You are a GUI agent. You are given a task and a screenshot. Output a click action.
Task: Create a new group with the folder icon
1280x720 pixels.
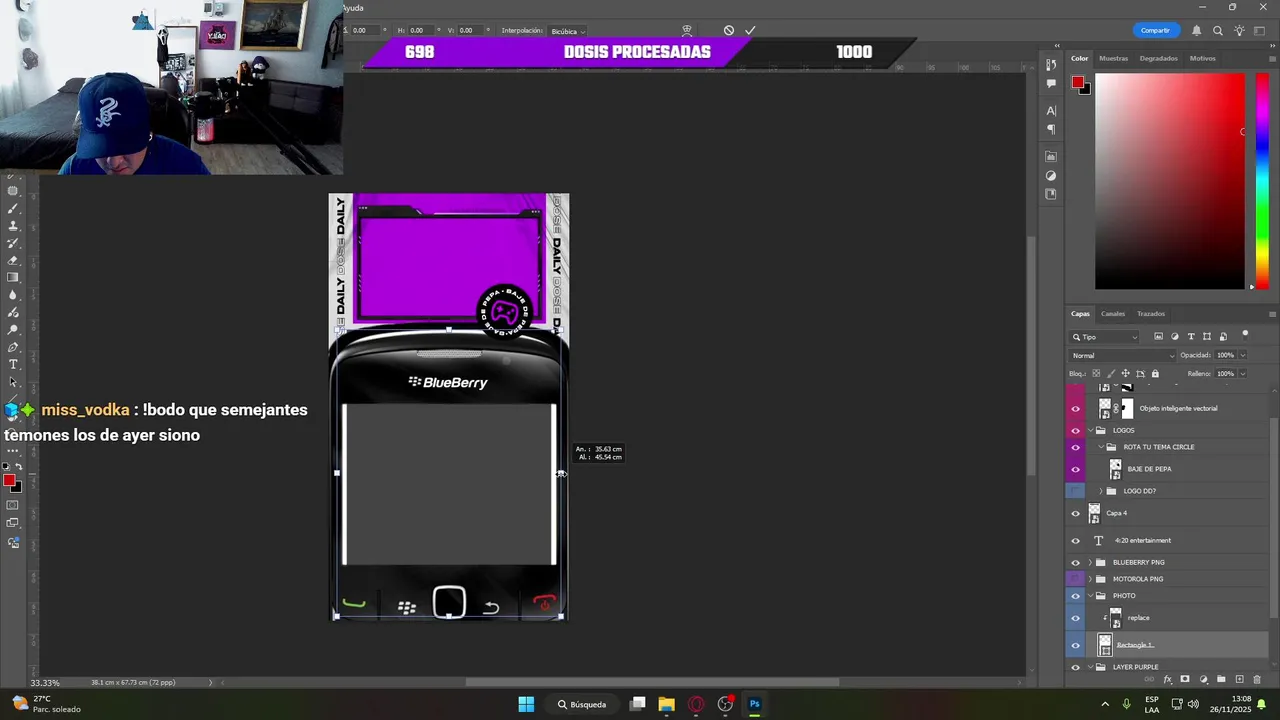(x=1221, y=679)
